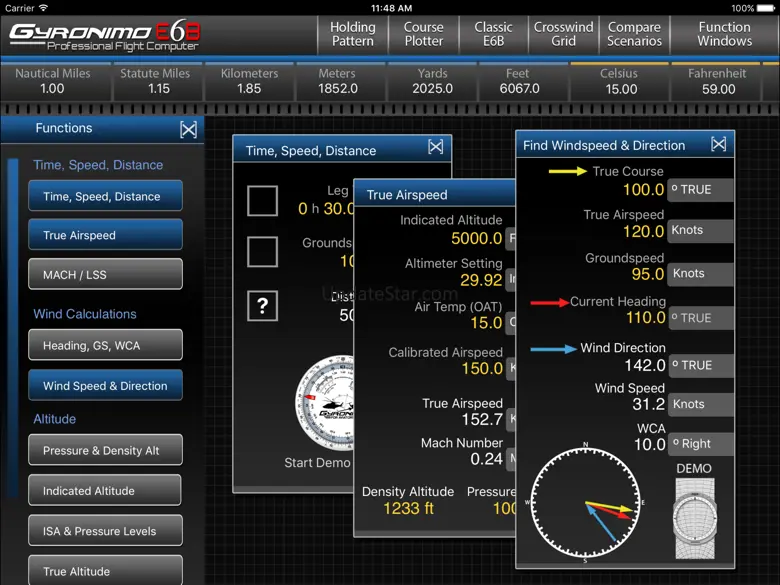Viewport: 780px width, 585px height.
Task: Check the Leg time checkbox
Action: (x=263, y=201)
